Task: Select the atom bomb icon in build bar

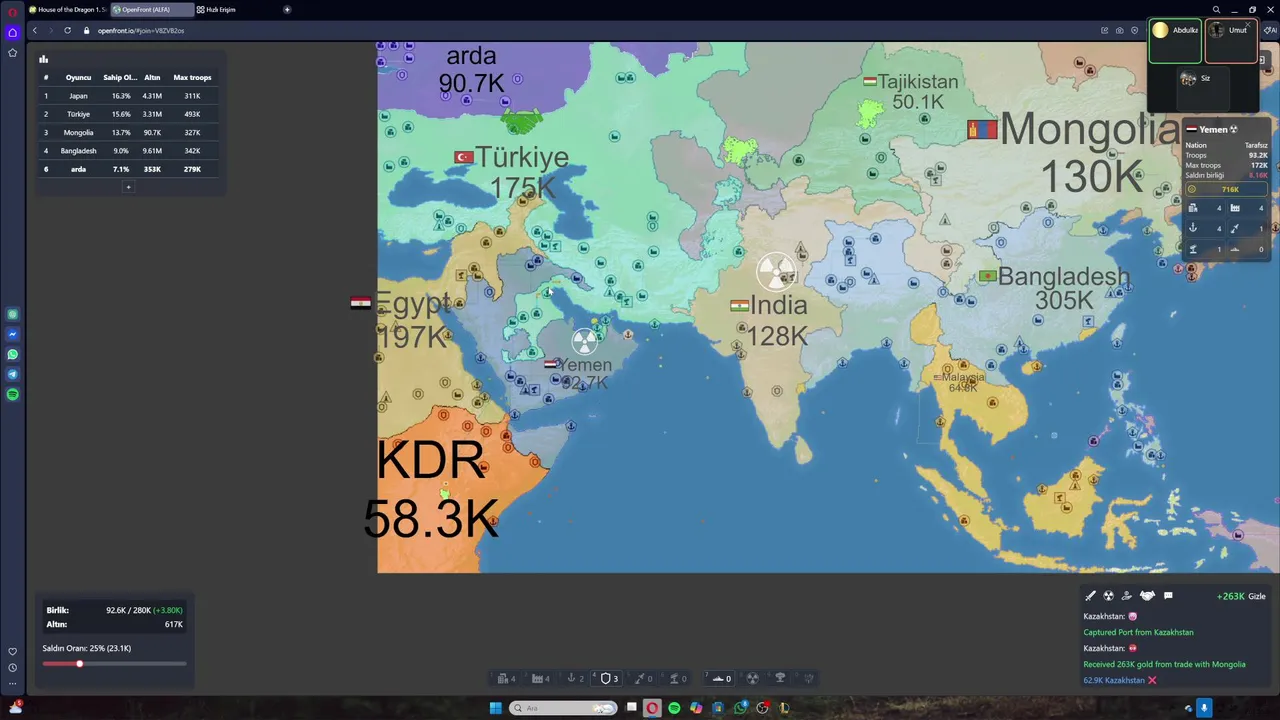Action: 753,678
